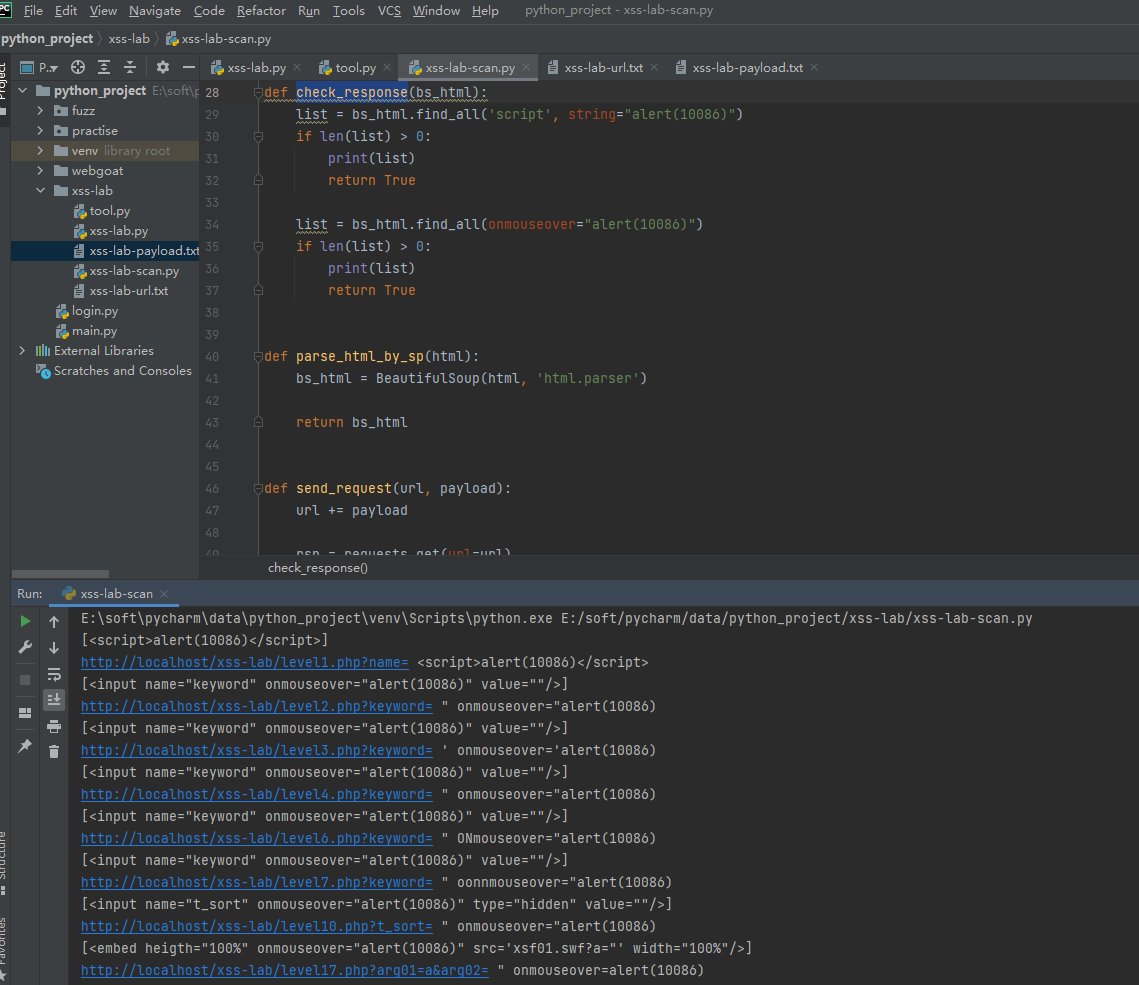Expand the fuzz folder
Image resolution: width=1139 pixels, height=985 pixels.
pyautogui.click(x=40, y=110)
